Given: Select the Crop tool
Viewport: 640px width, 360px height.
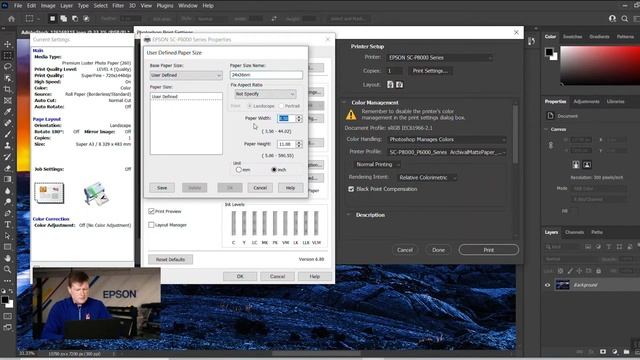Looking at the screenshot, I should click(x=7, y=89).
